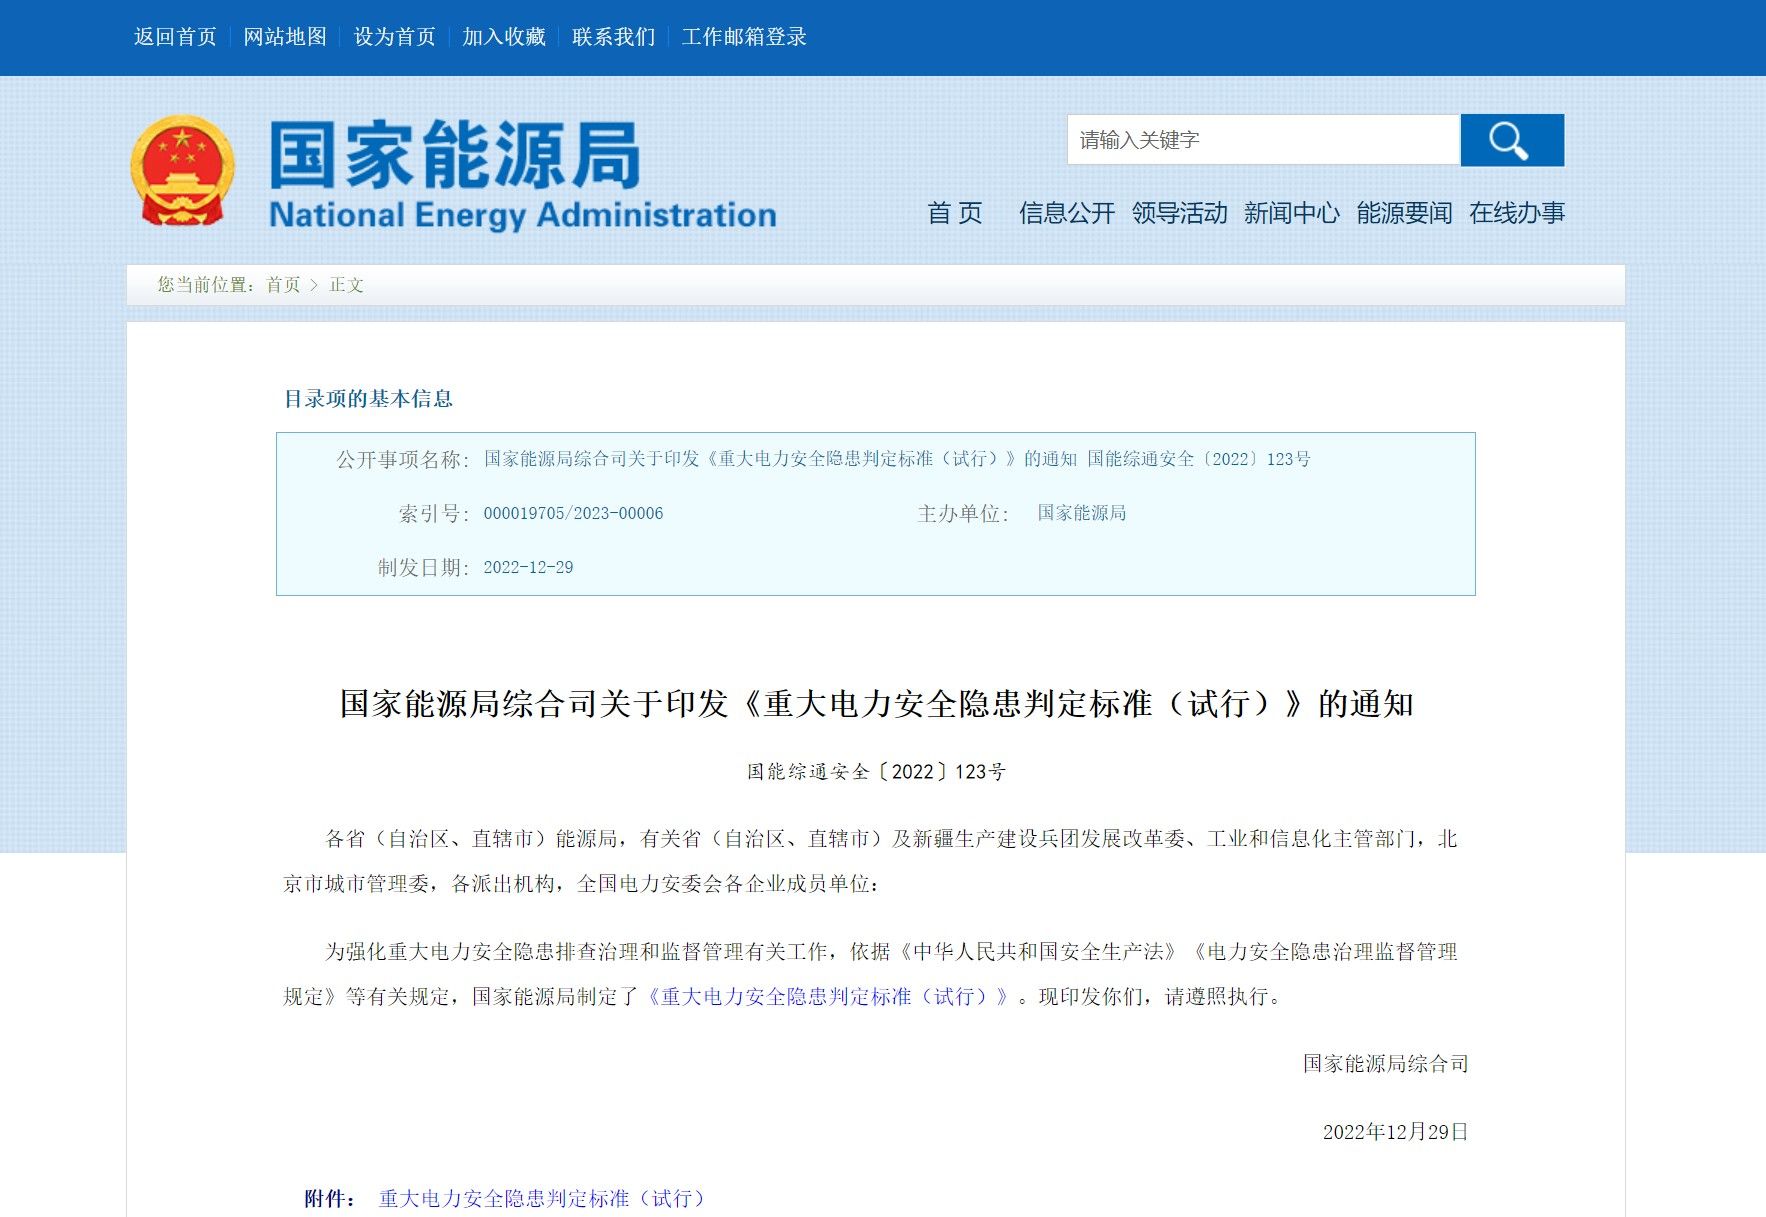Open the 首页 navigation menu item
The width and height of the screenshot is (1766, 1217).
coord(954,213)
